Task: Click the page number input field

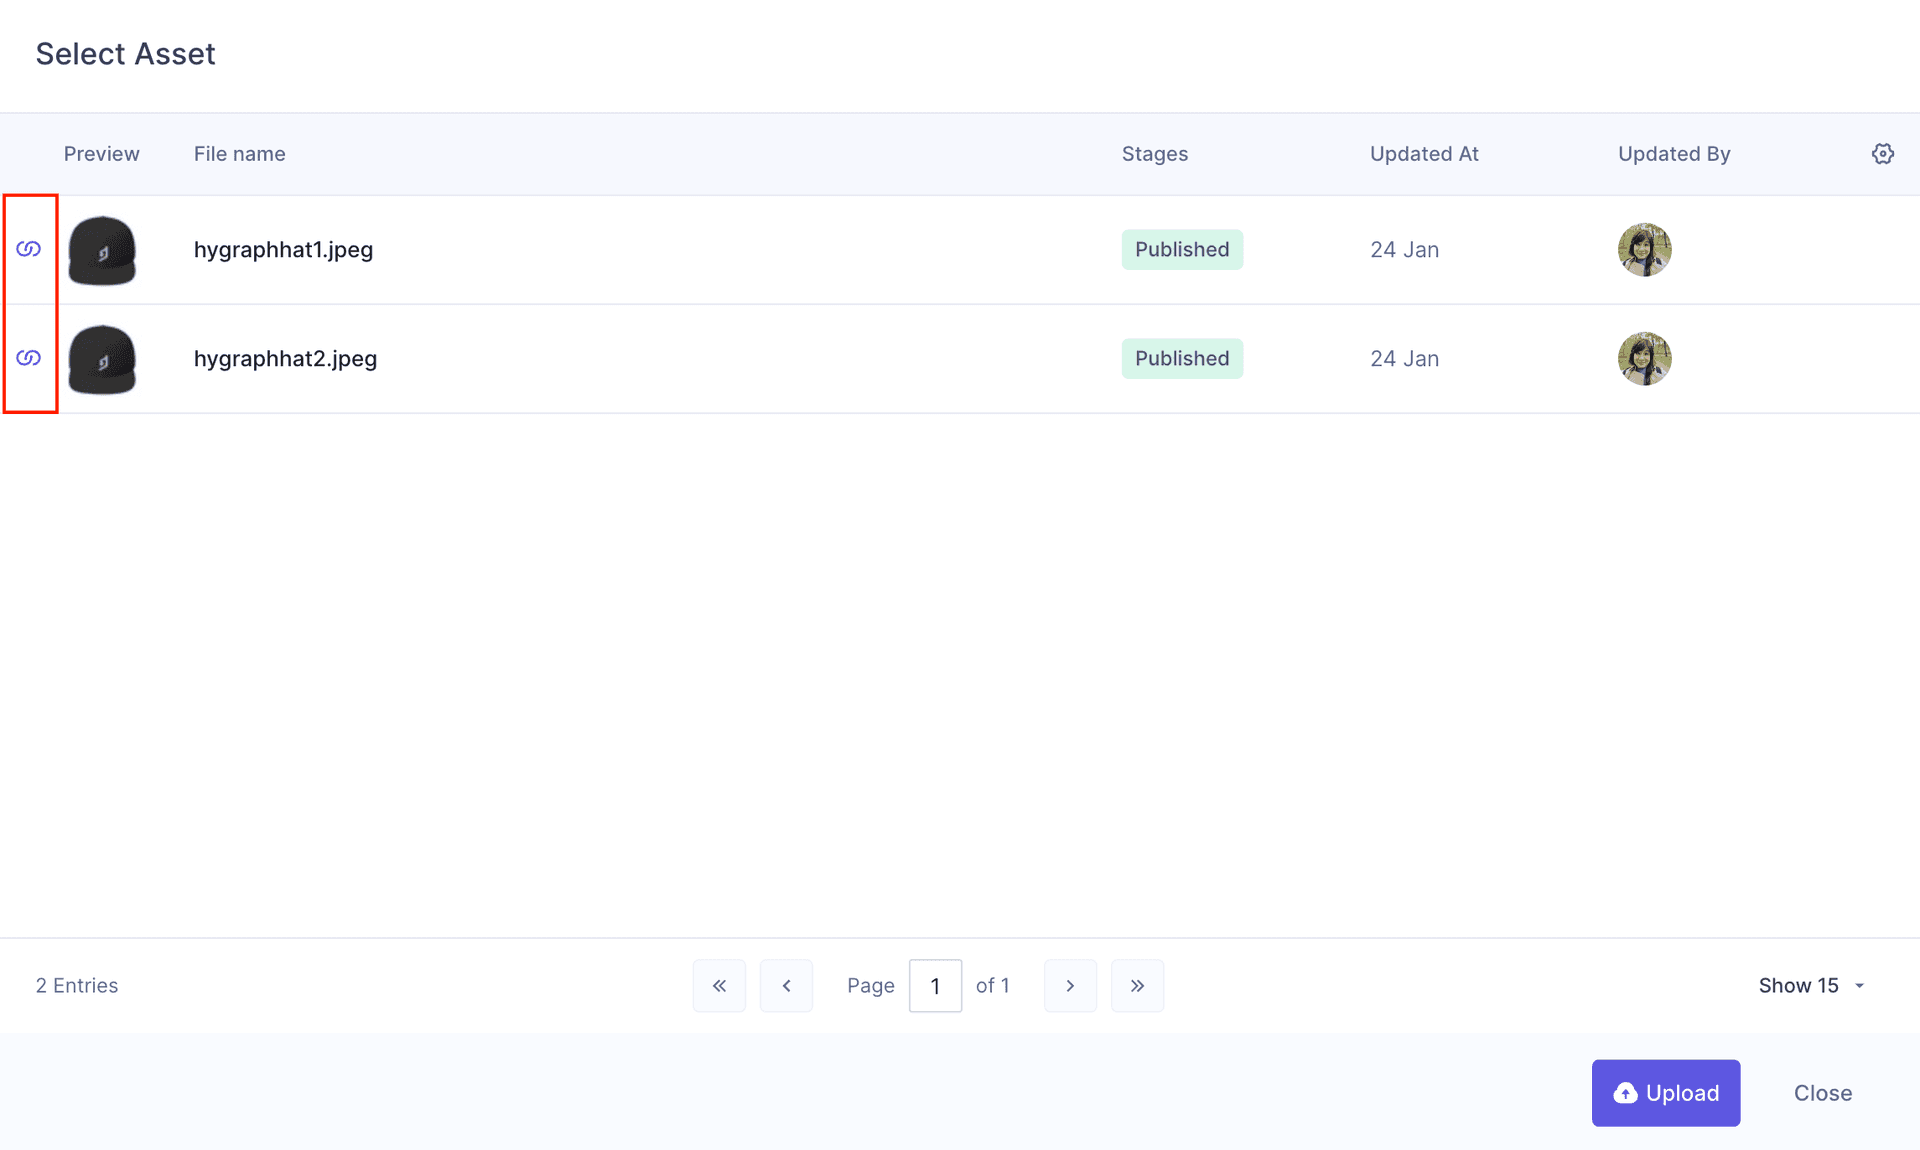Action: coord(936,986)
